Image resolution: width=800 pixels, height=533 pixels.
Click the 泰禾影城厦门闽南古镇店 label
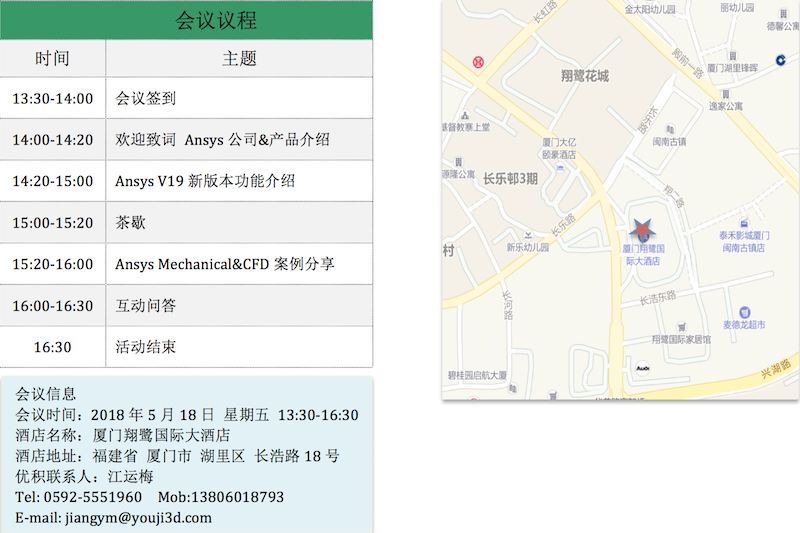coord(744,242)
